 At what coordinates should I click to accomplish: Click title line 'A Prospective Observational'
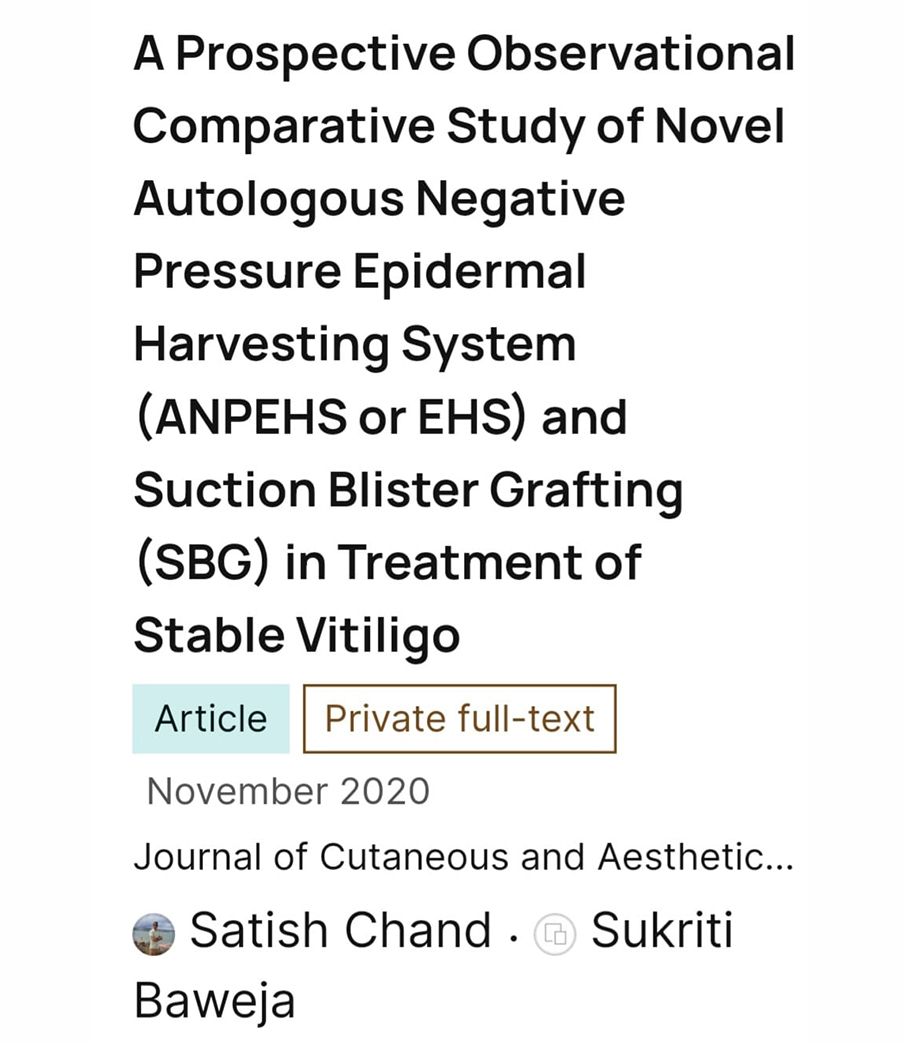[464, 56]
